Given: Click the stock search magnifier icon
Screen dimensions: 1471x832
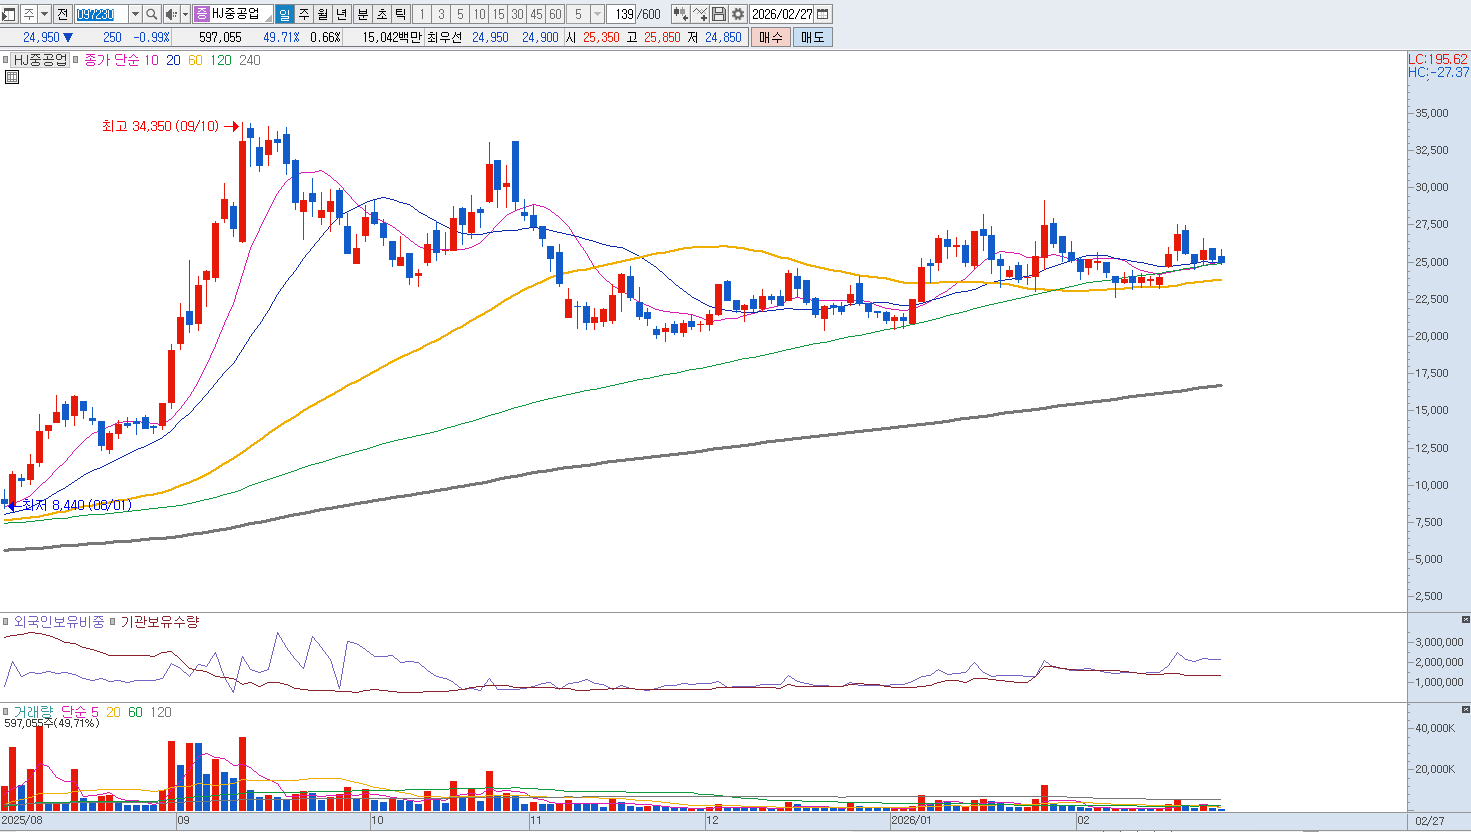Looking at the screenshot, I should click(151, 14).
